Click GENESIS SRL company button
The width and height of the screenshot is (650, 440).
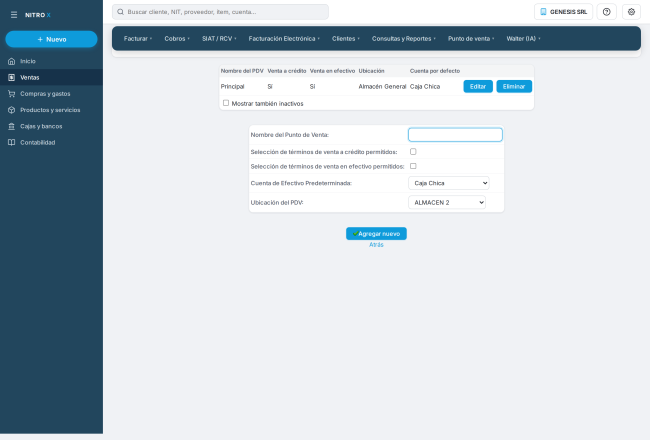[563, 12]
